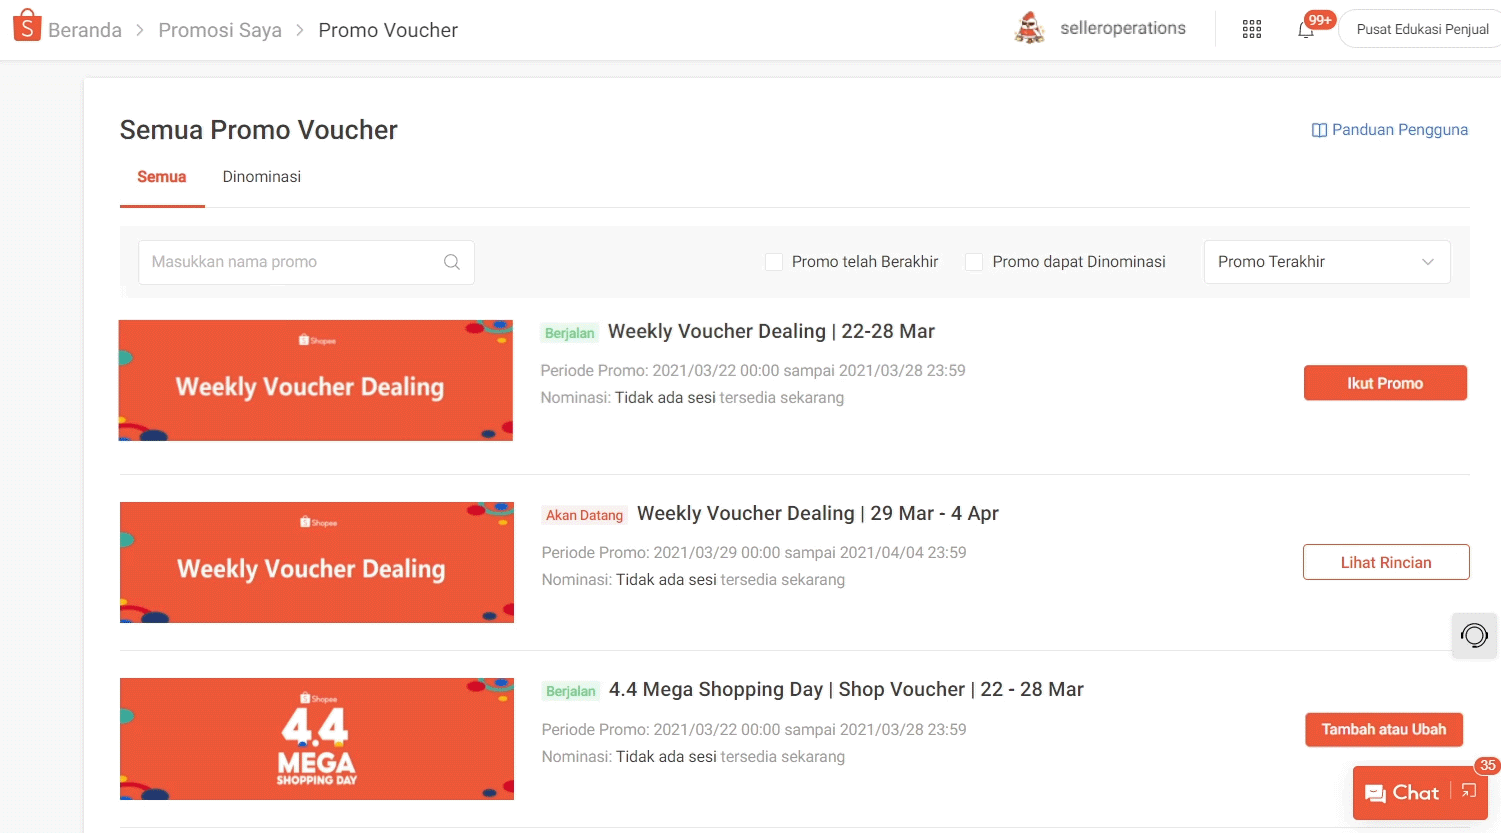Screen dimensions: 1501x833
Task: Tick the Promo dapat Dinominasi checkbox
Action: [974, 262]
